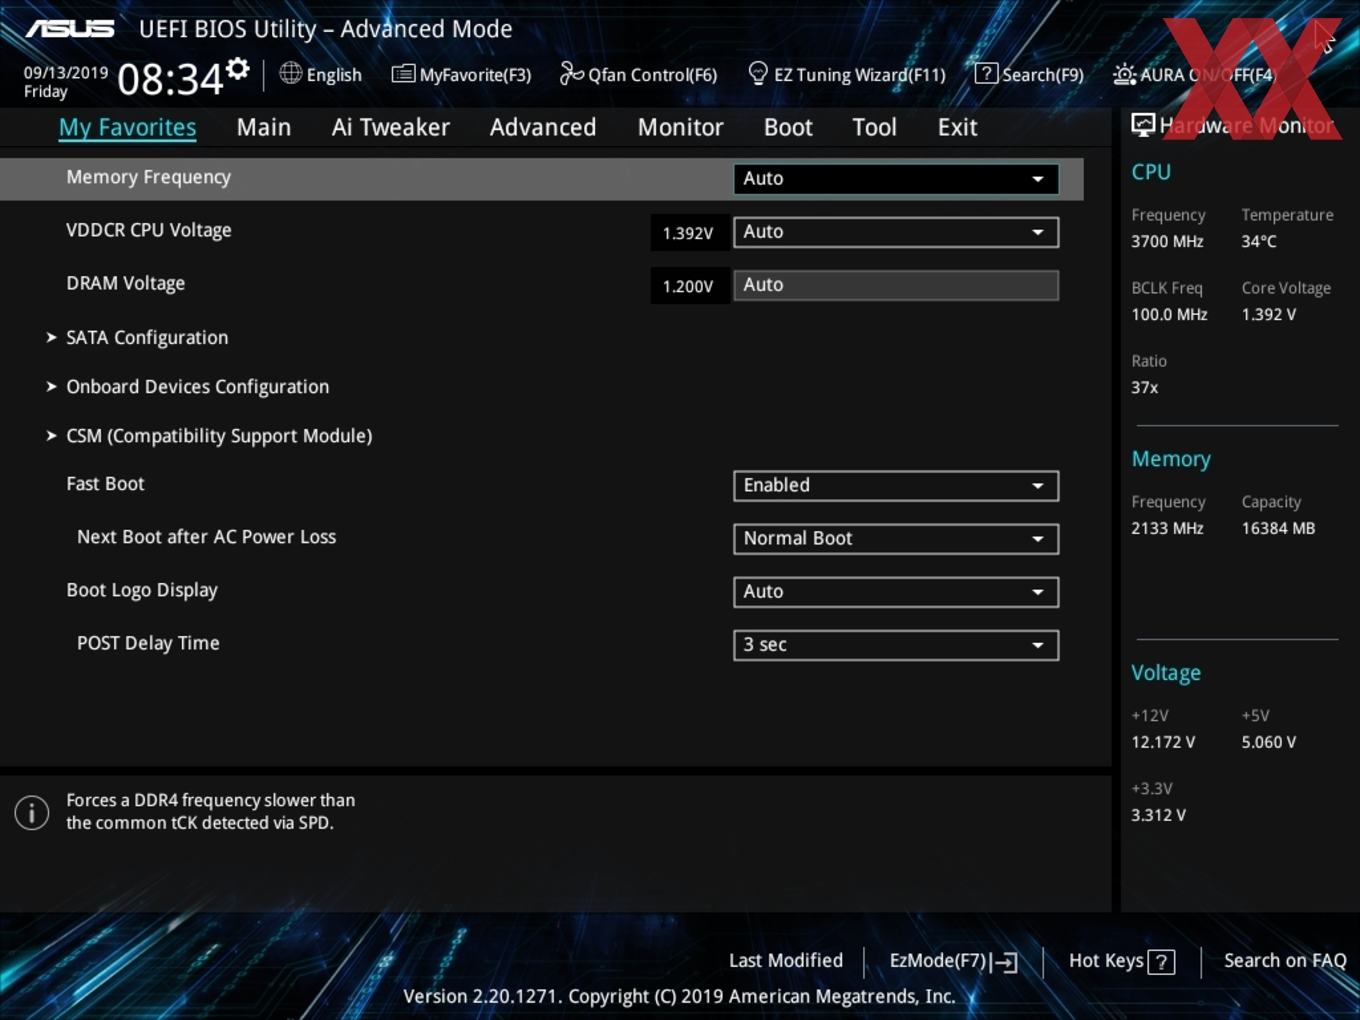Click the 3.312 V reading
Image resolution: width=1360 pixels, height=1020 pixels.
coord(1158,816)
